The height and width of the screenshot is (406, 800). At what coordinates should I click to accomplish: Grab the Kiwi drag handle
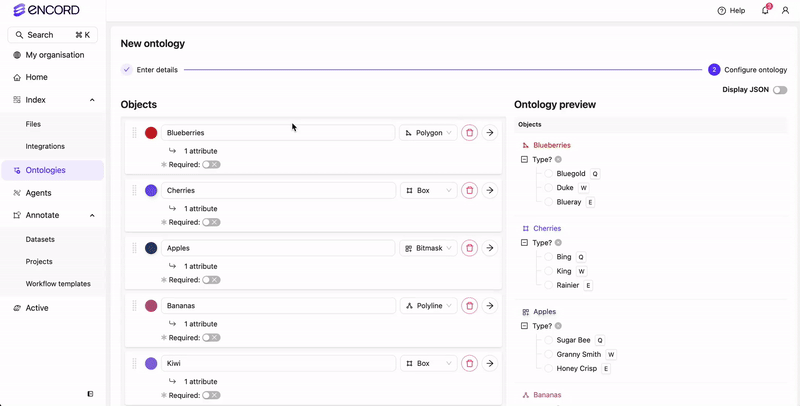(x=135, y=363)
